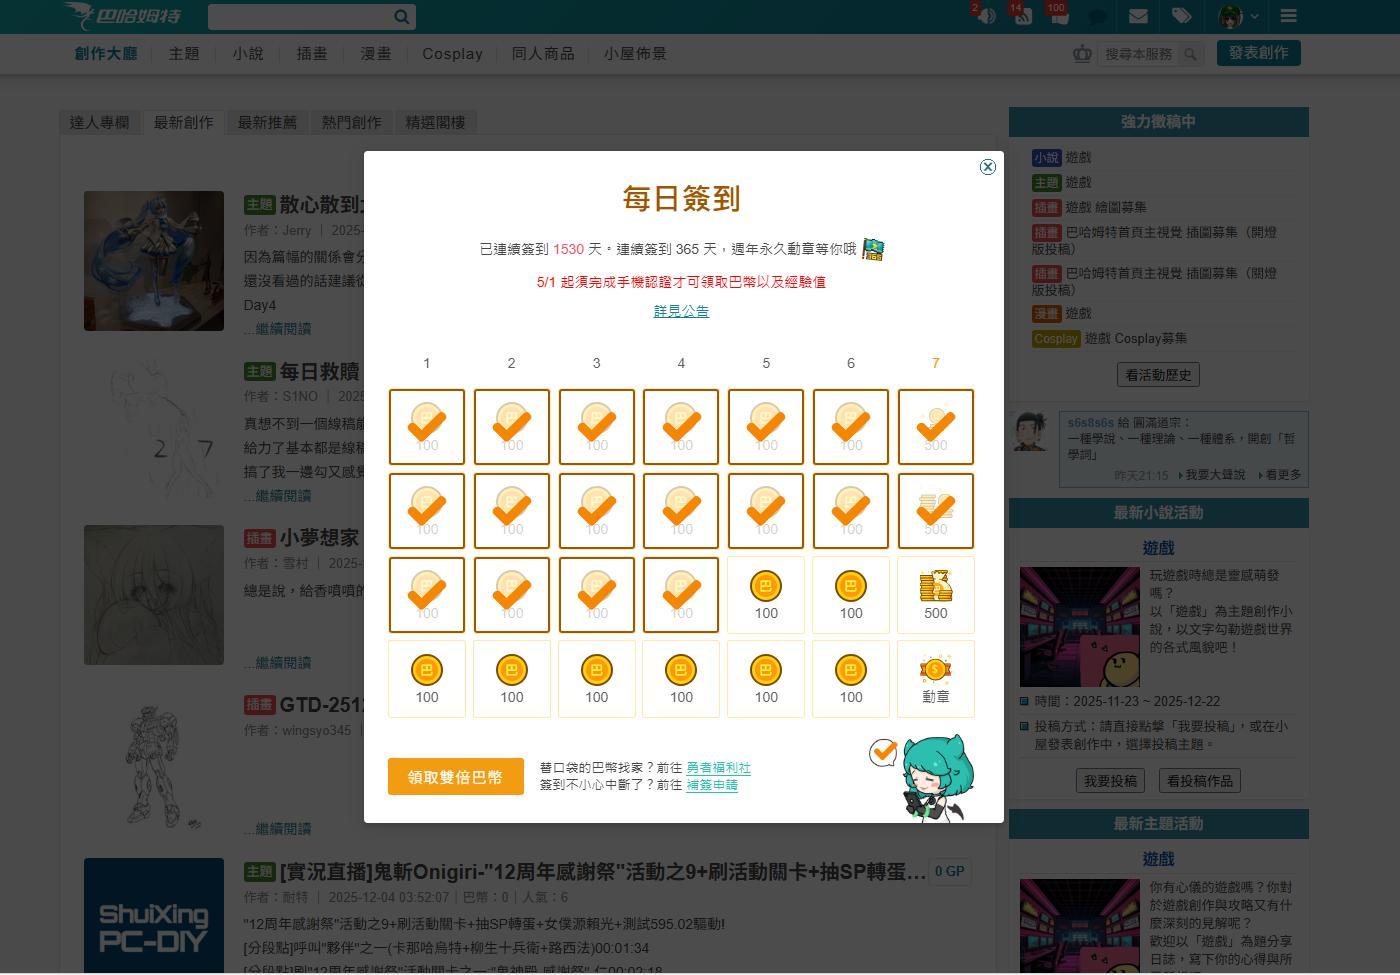Image resolution: width=1400 pixels, height=975 pixels.
Task: Go to 勇者福利社 link
Action: (x=718, y=768)
